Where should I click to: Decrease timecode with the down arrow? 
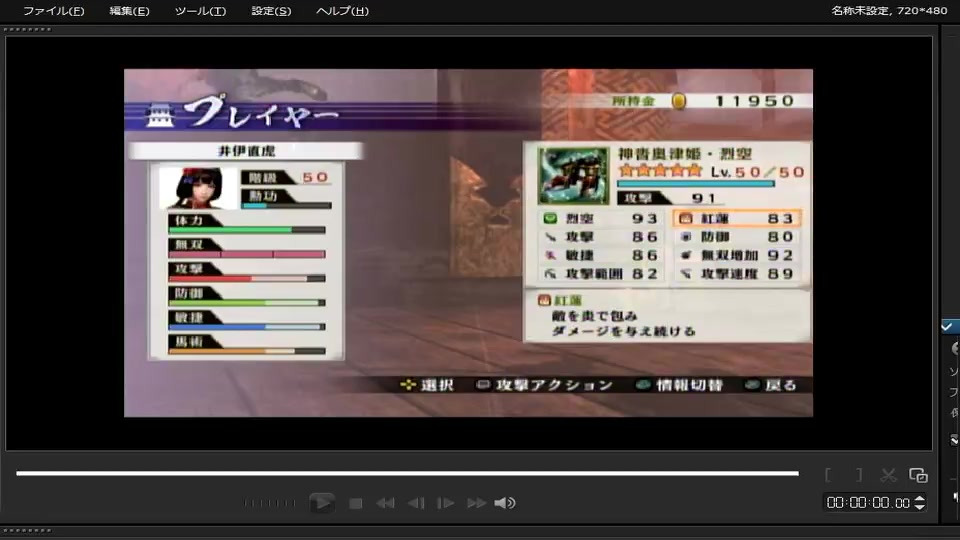click(x=920, y=507)
